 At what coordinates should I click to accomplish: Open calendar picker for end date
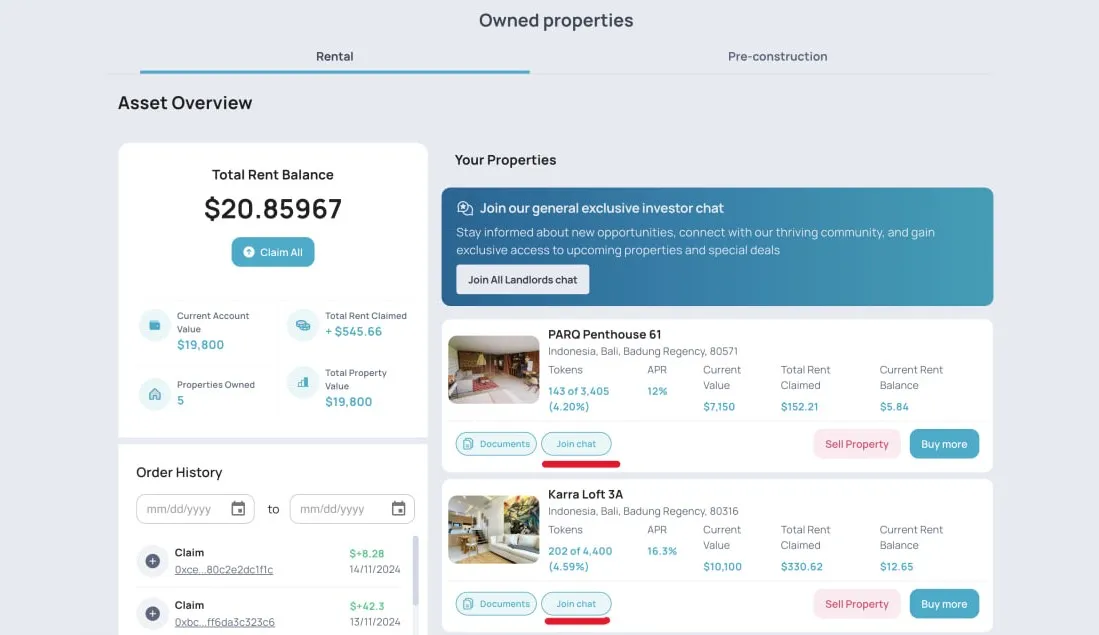coord(399,509)
